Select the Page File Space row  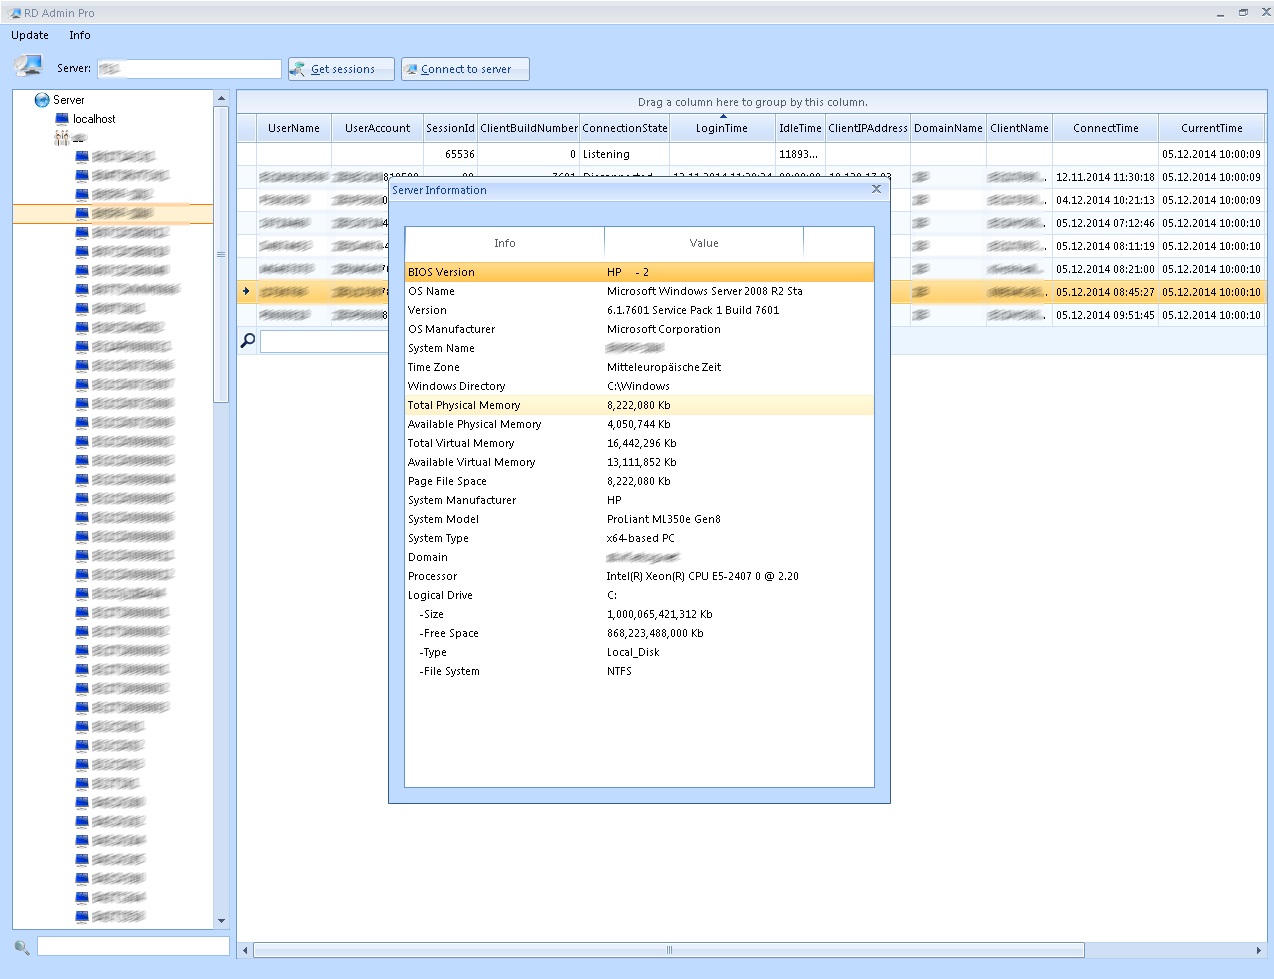click(639, 481)
